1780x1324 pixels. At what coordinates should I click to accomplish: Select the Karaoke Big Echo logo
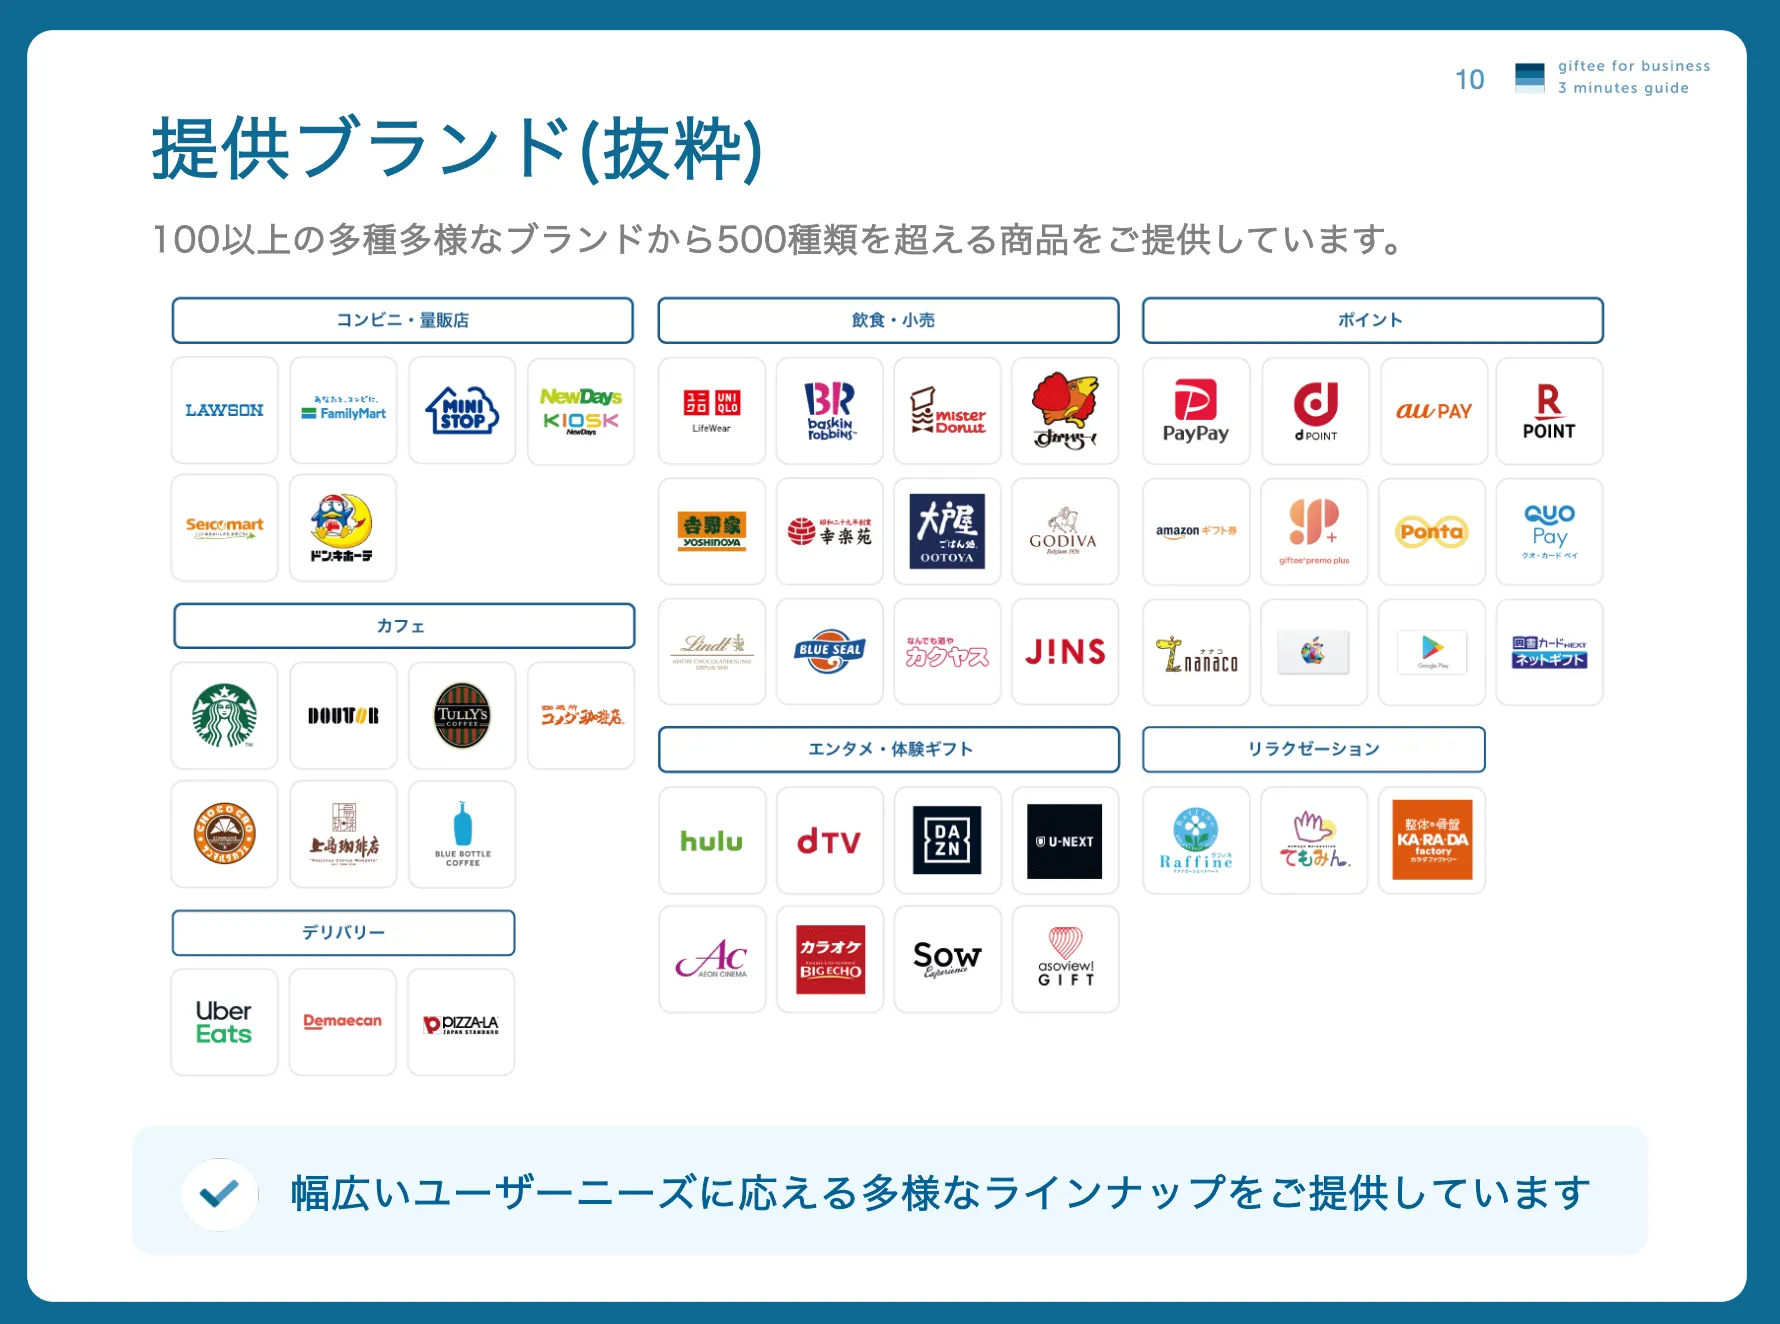point(830,959)
